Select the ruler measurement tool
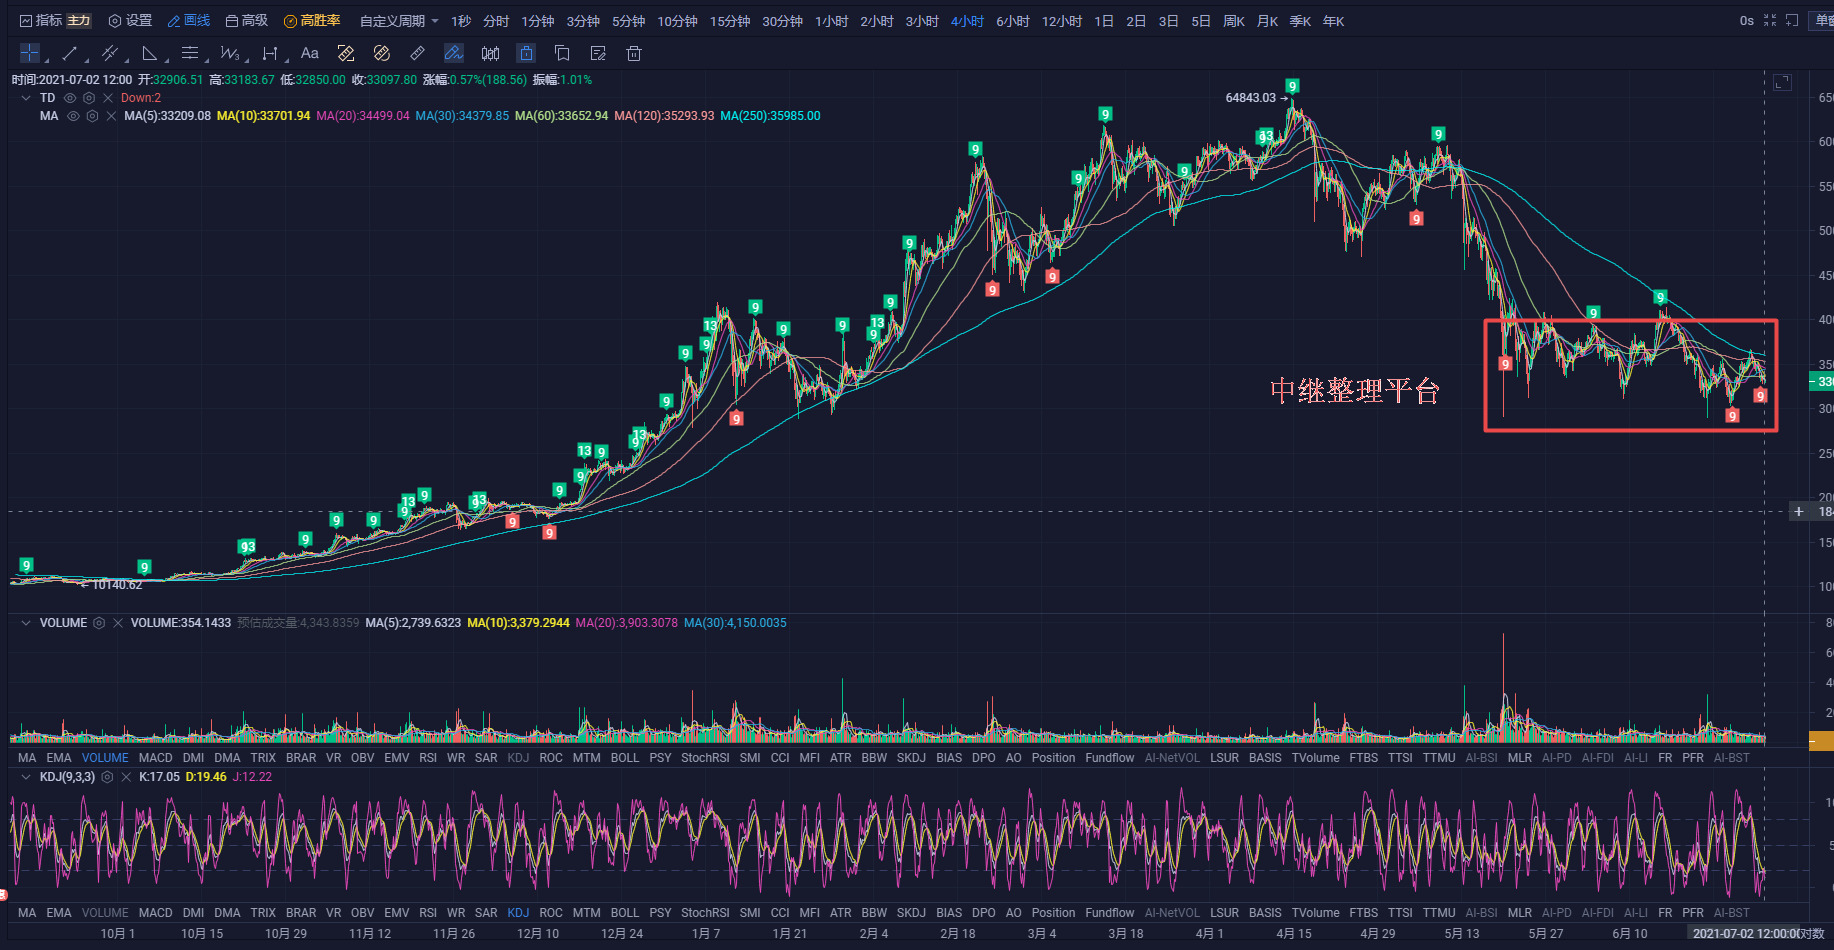 (x=417, y=53)
